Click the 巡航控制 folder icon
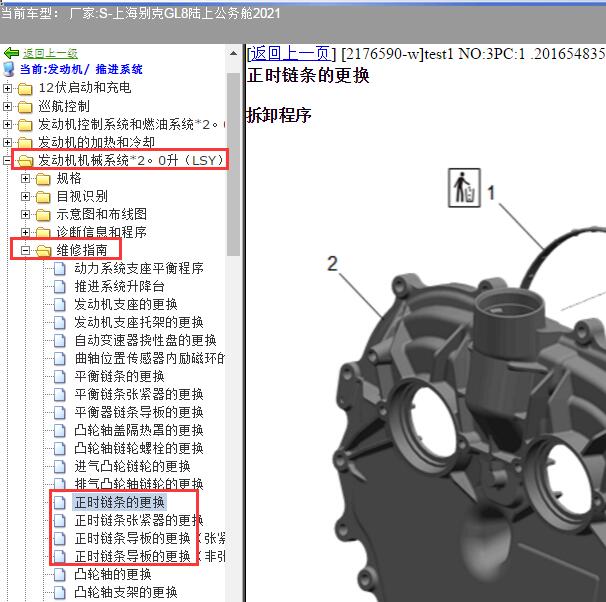606x602 pixels. tap(25, 107)
